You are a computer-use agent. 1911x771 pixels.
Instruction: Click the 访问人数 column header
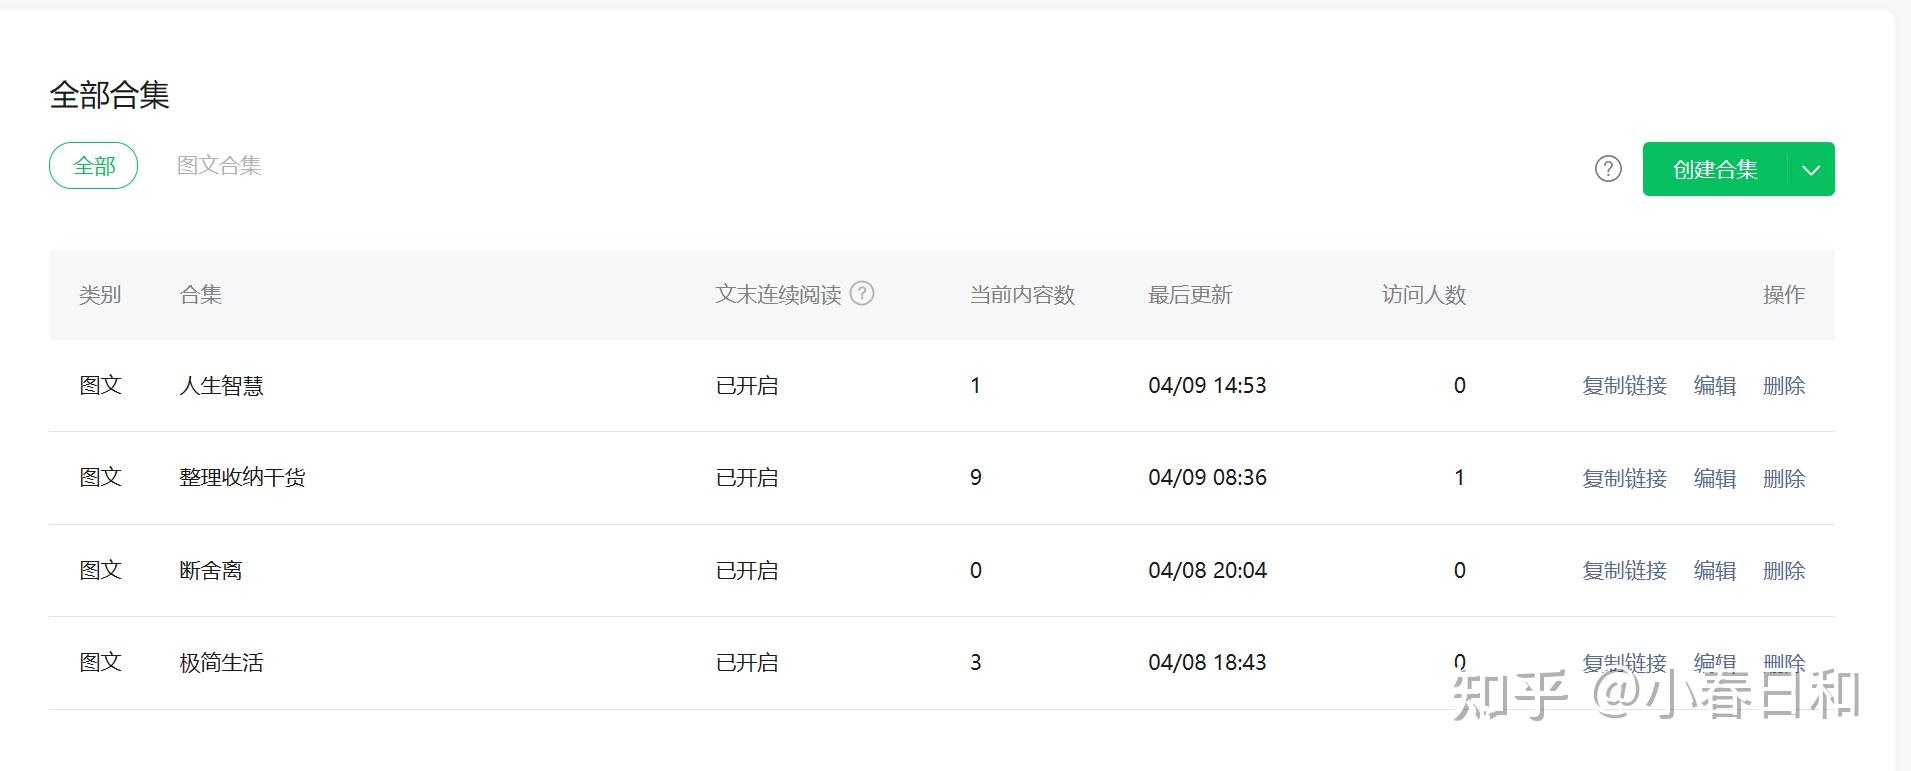tap(1423, 295)
